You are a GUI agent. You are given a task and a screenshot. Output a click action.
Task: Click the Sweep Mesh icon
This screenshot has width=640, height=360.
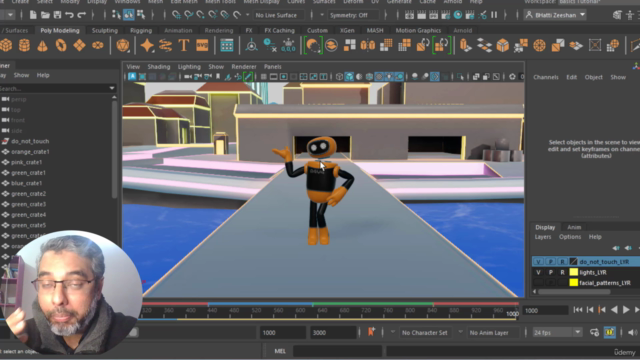coord(165,45)
